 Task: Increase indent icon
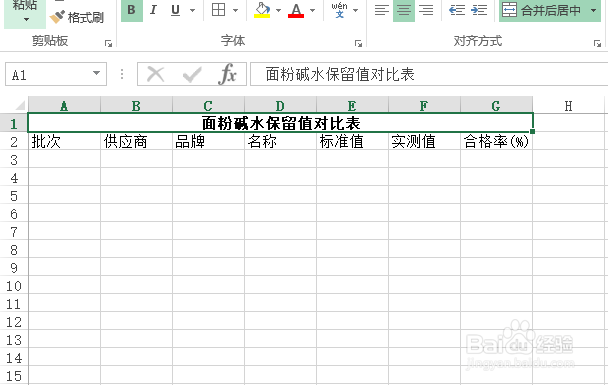coord(479,10)
